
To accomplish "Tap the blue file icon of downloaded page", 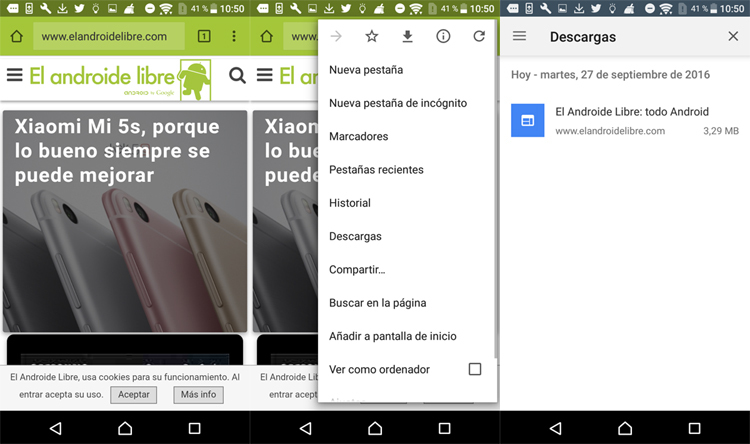I will click(526, 121).
